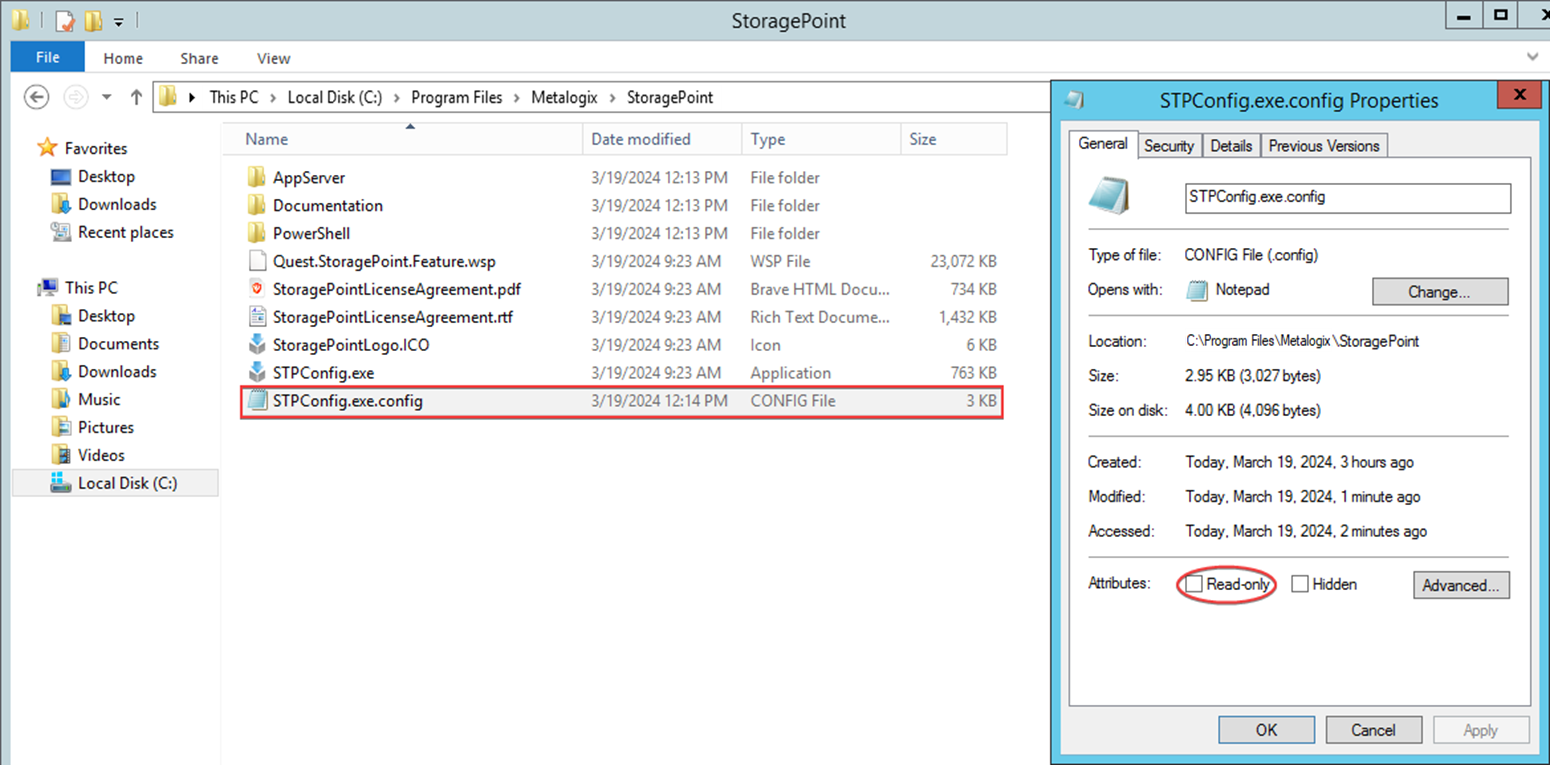
Task: Click the large file icon in Properties dialog
Action: [x=1109, y=197]
